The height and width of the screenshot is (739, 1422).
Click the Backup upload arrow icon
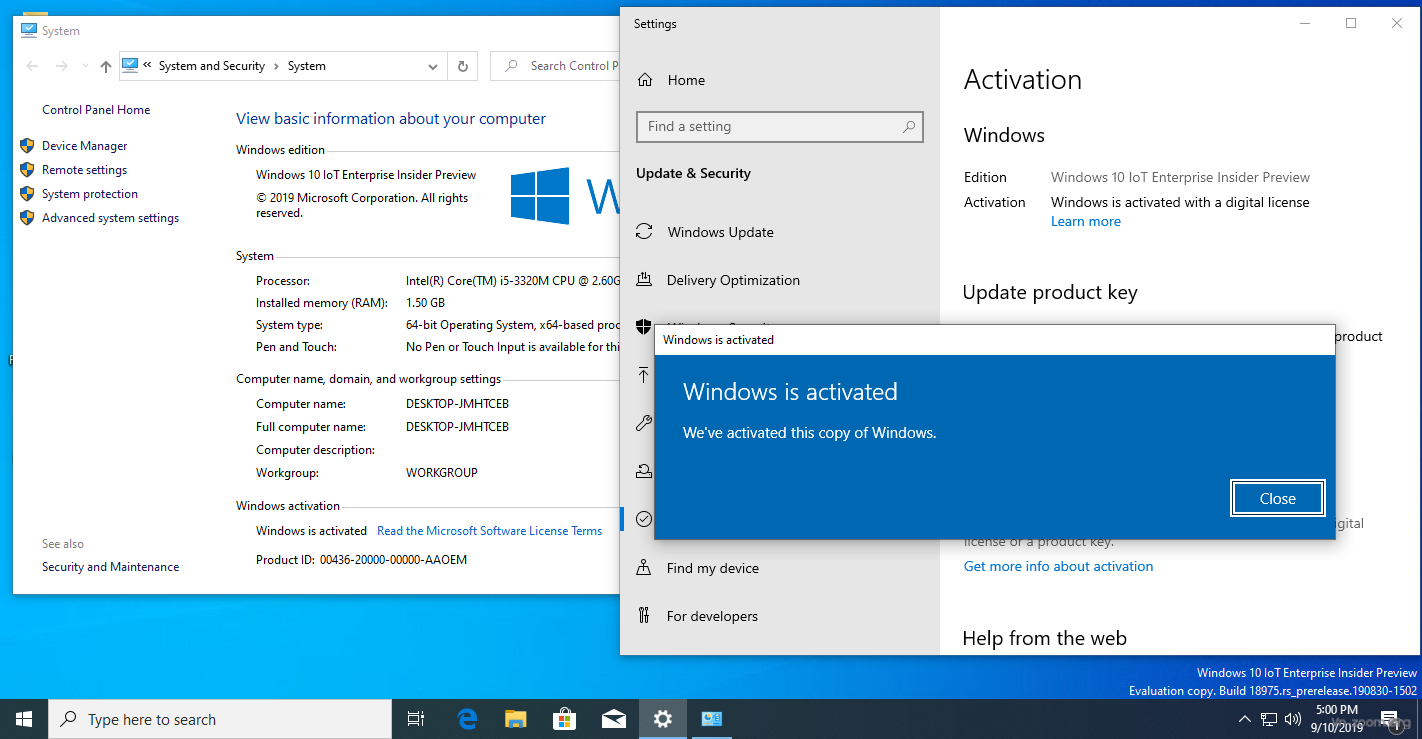pos(644,375)
